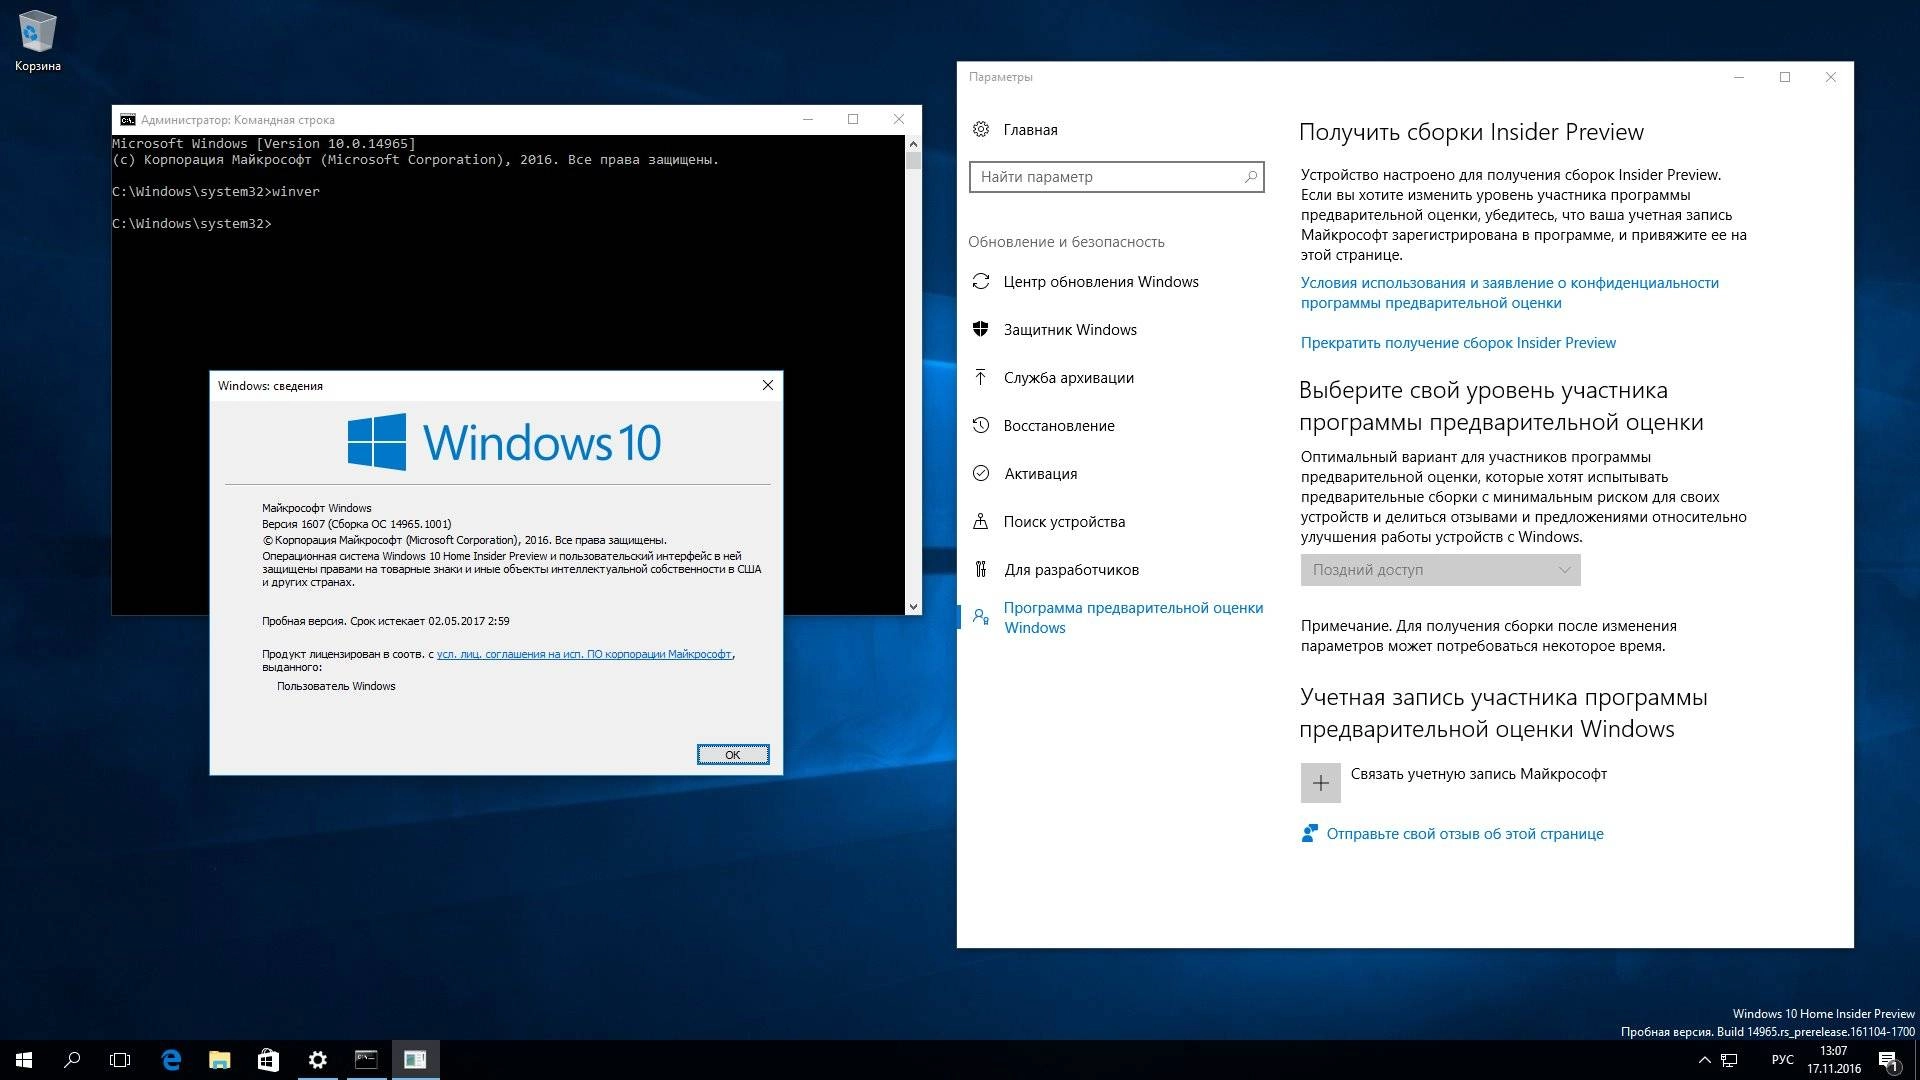The height and width of the screenshot is (1080, 1920).
Task: Click scroll-up arrow in Command Prompt
Action: 912,144
